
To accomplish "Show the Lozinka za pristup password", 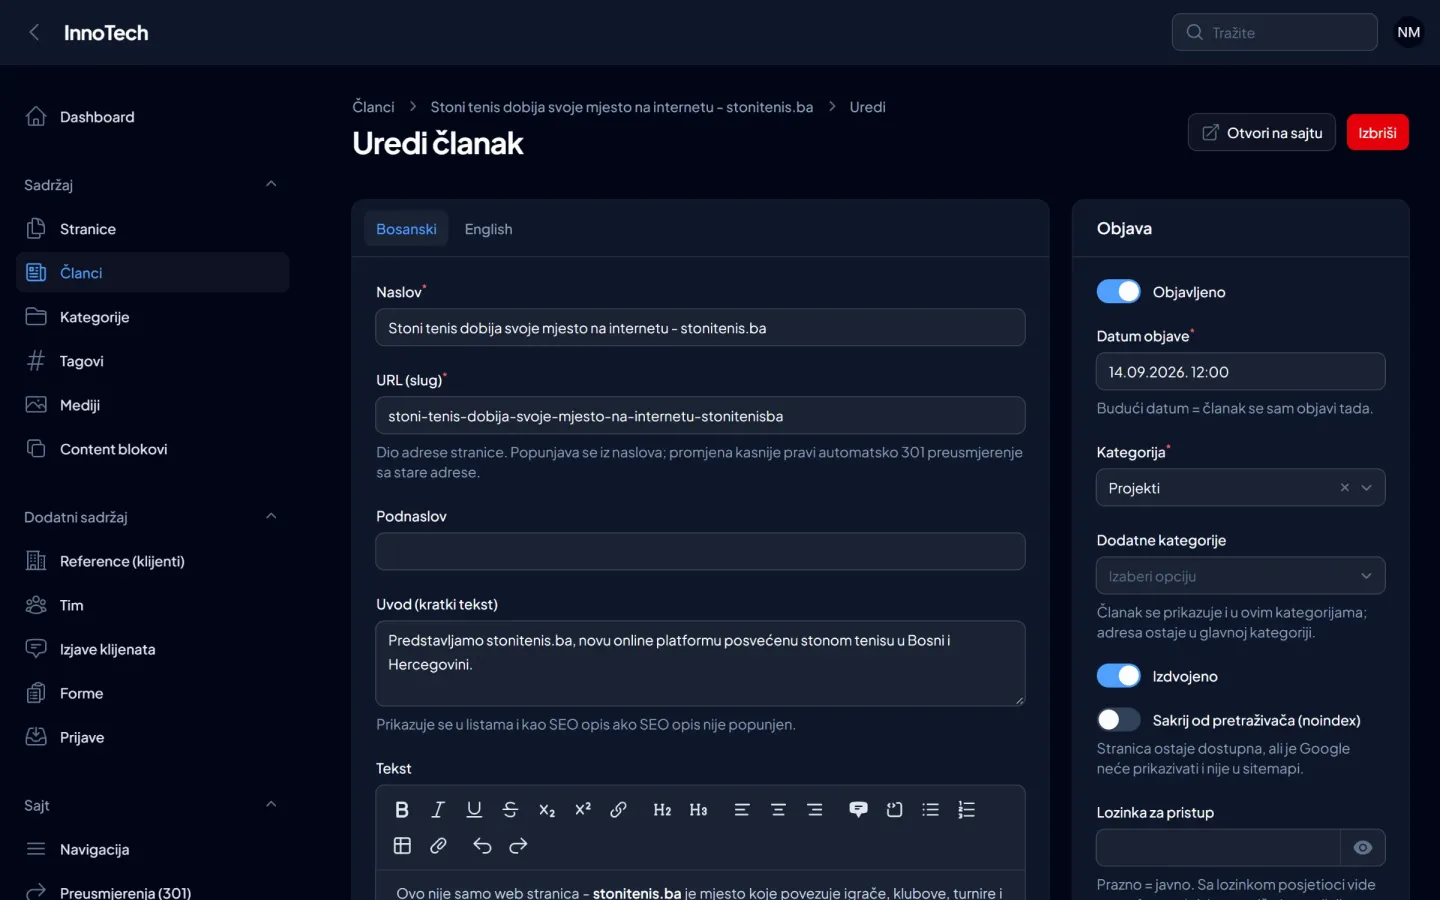I will tap(1363, 848).
